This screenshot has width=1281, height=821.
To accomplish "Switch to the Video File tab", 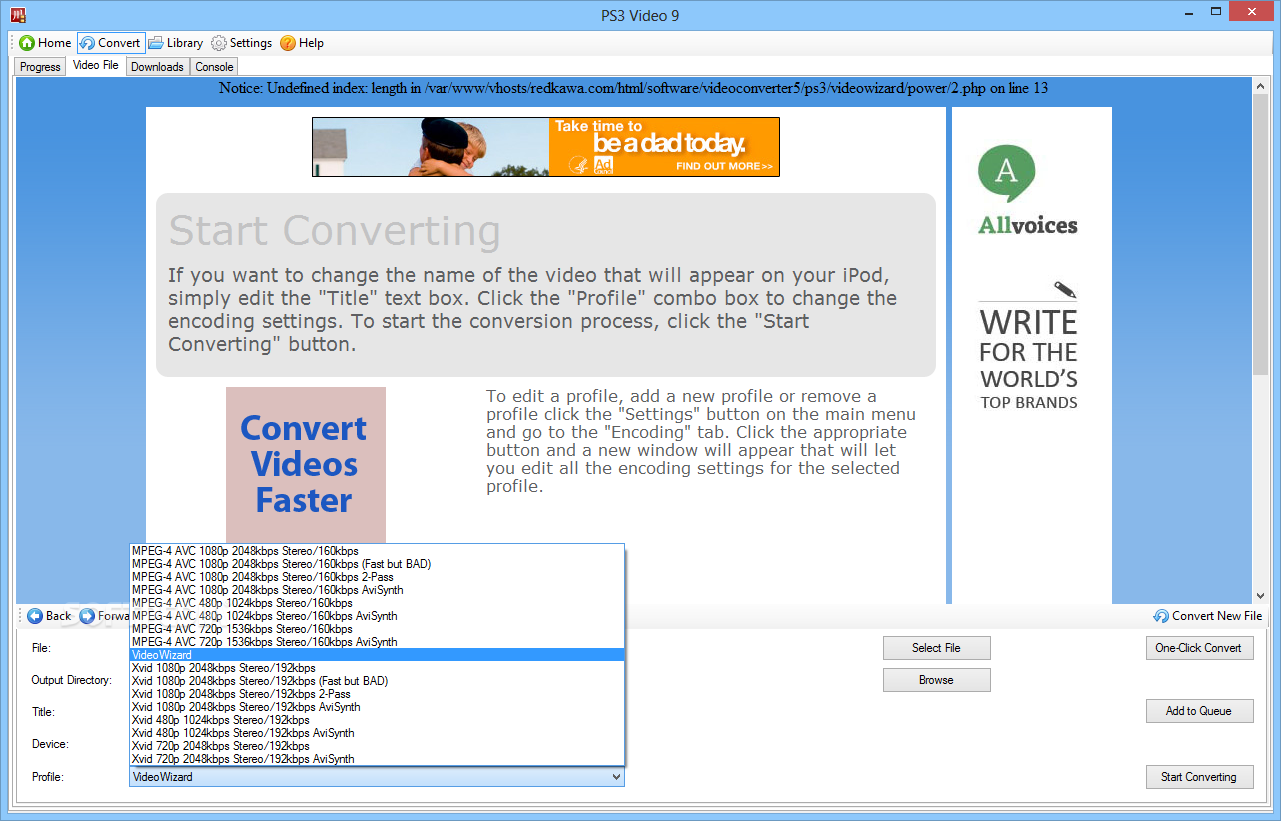I will pyautogui.click(x=96, y=66).
